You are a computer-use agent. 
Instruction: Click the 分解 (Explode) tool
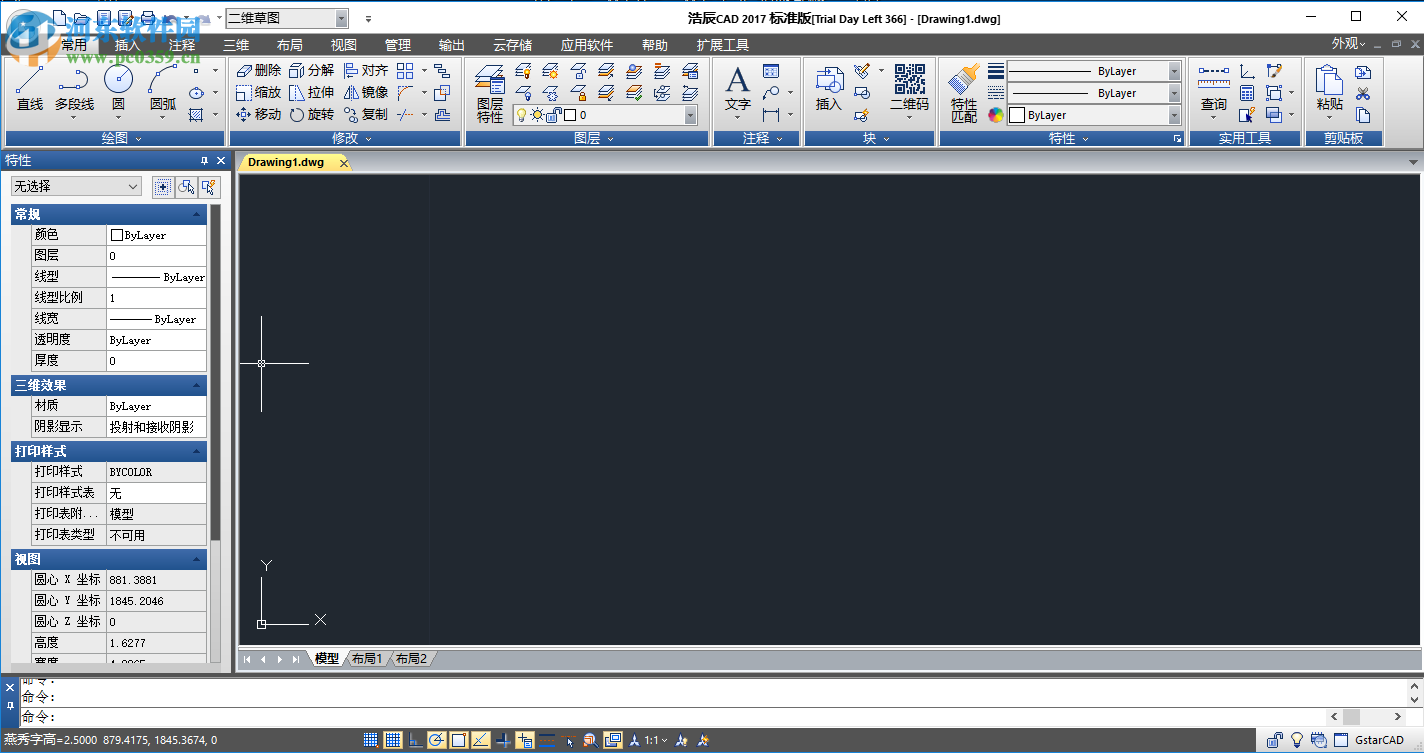[311, 70]
